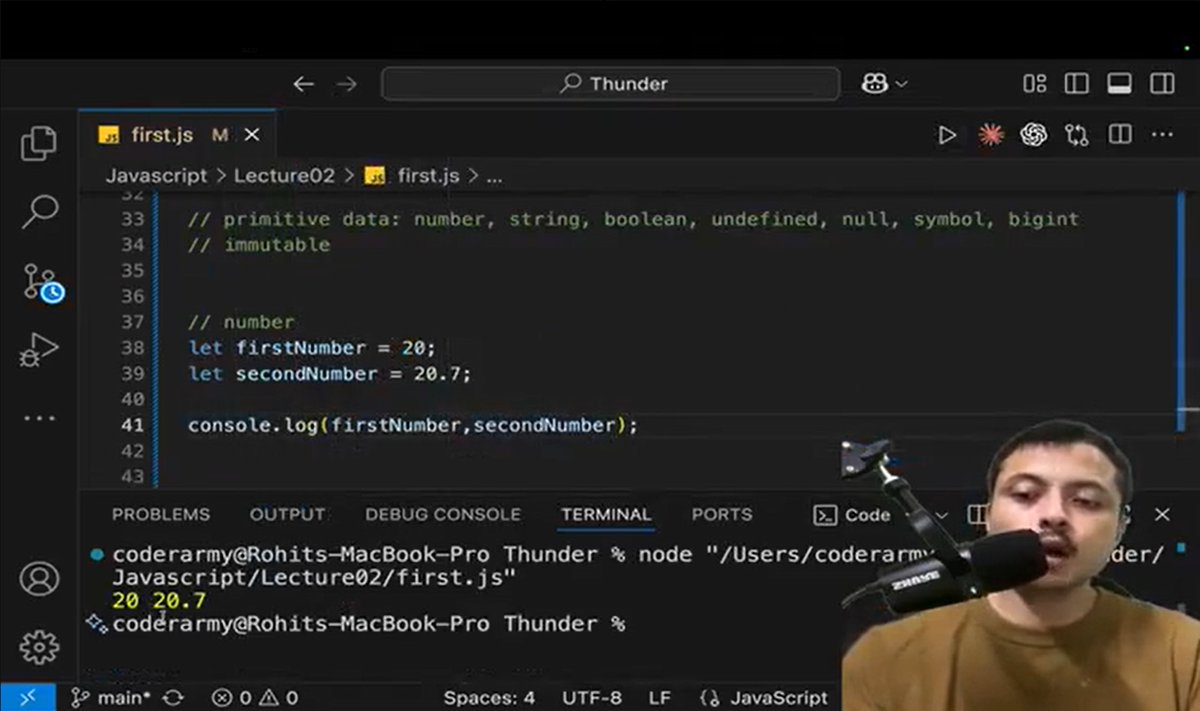Click Javascript breadcrumb folder
Viewport: 1200px width, 711px height.
click(x=156, y=175)
